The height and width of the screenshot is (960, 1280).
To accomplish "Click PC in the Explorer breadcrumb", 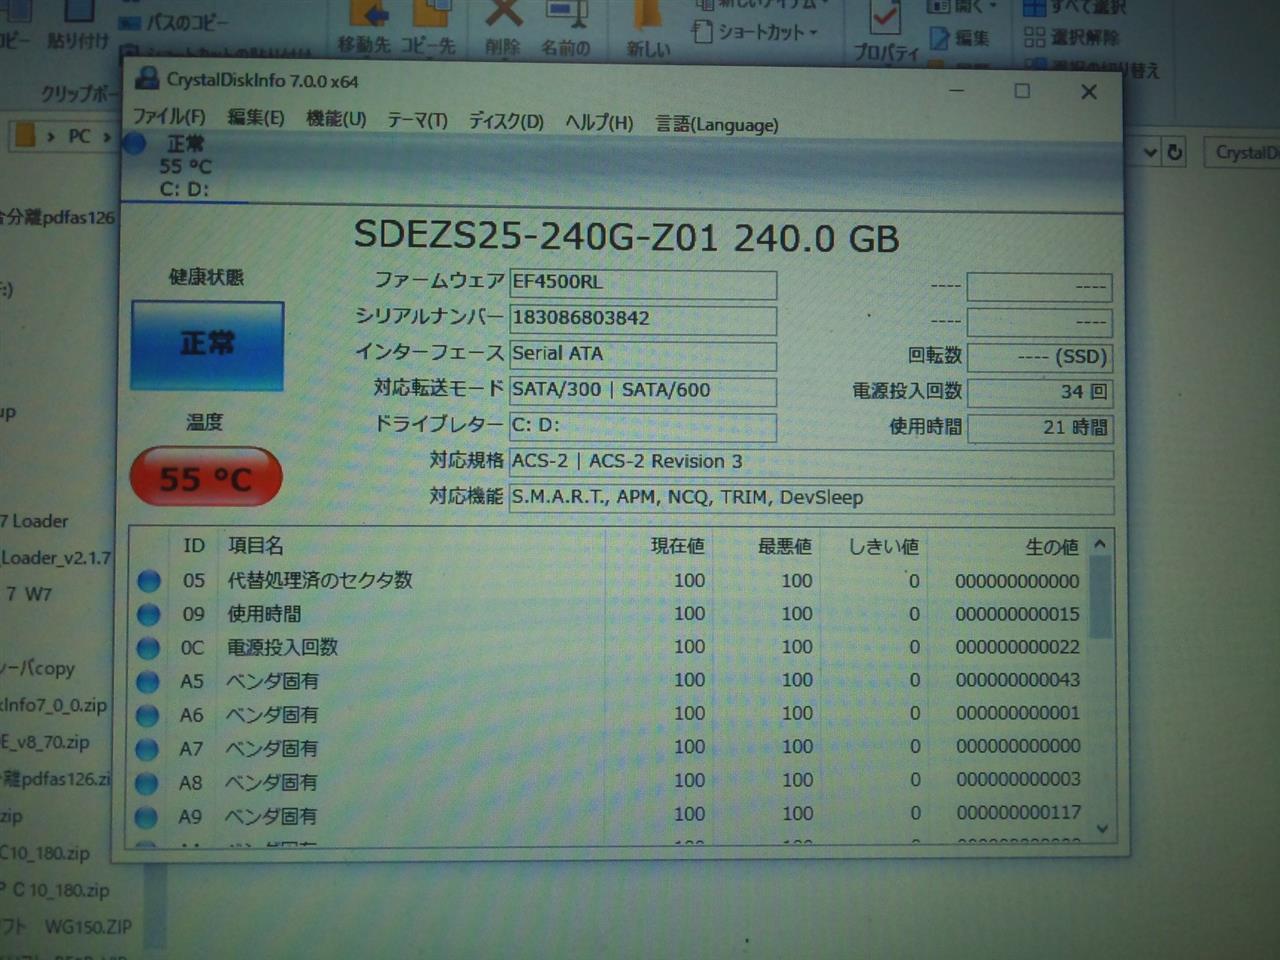I will [79, 136].
